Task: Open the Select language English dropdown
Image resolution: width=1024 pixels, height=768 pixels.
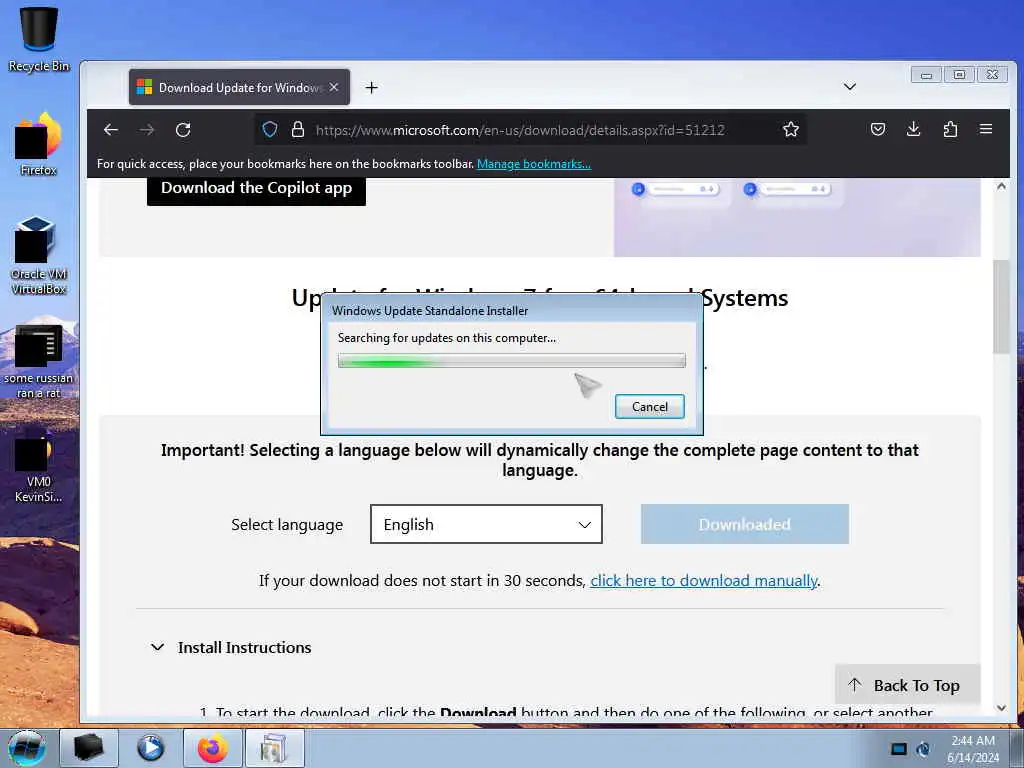Action: coord(486,524)
